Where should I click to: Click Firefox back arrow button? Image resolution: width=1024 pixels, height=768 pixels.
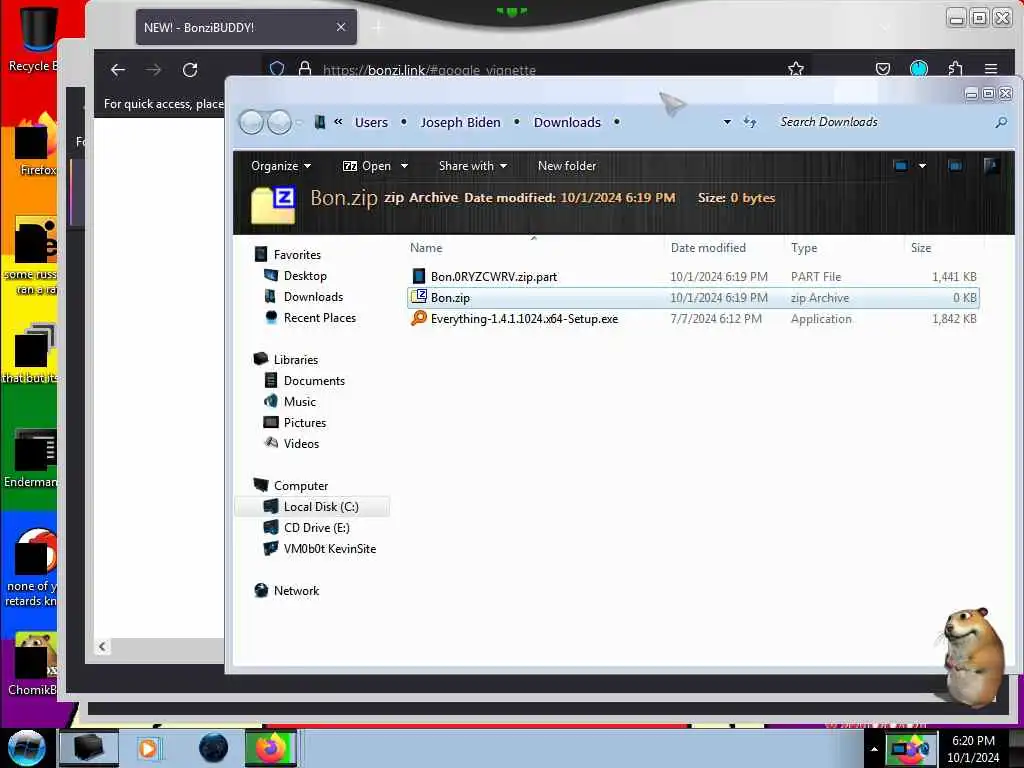tap(118, 70)
